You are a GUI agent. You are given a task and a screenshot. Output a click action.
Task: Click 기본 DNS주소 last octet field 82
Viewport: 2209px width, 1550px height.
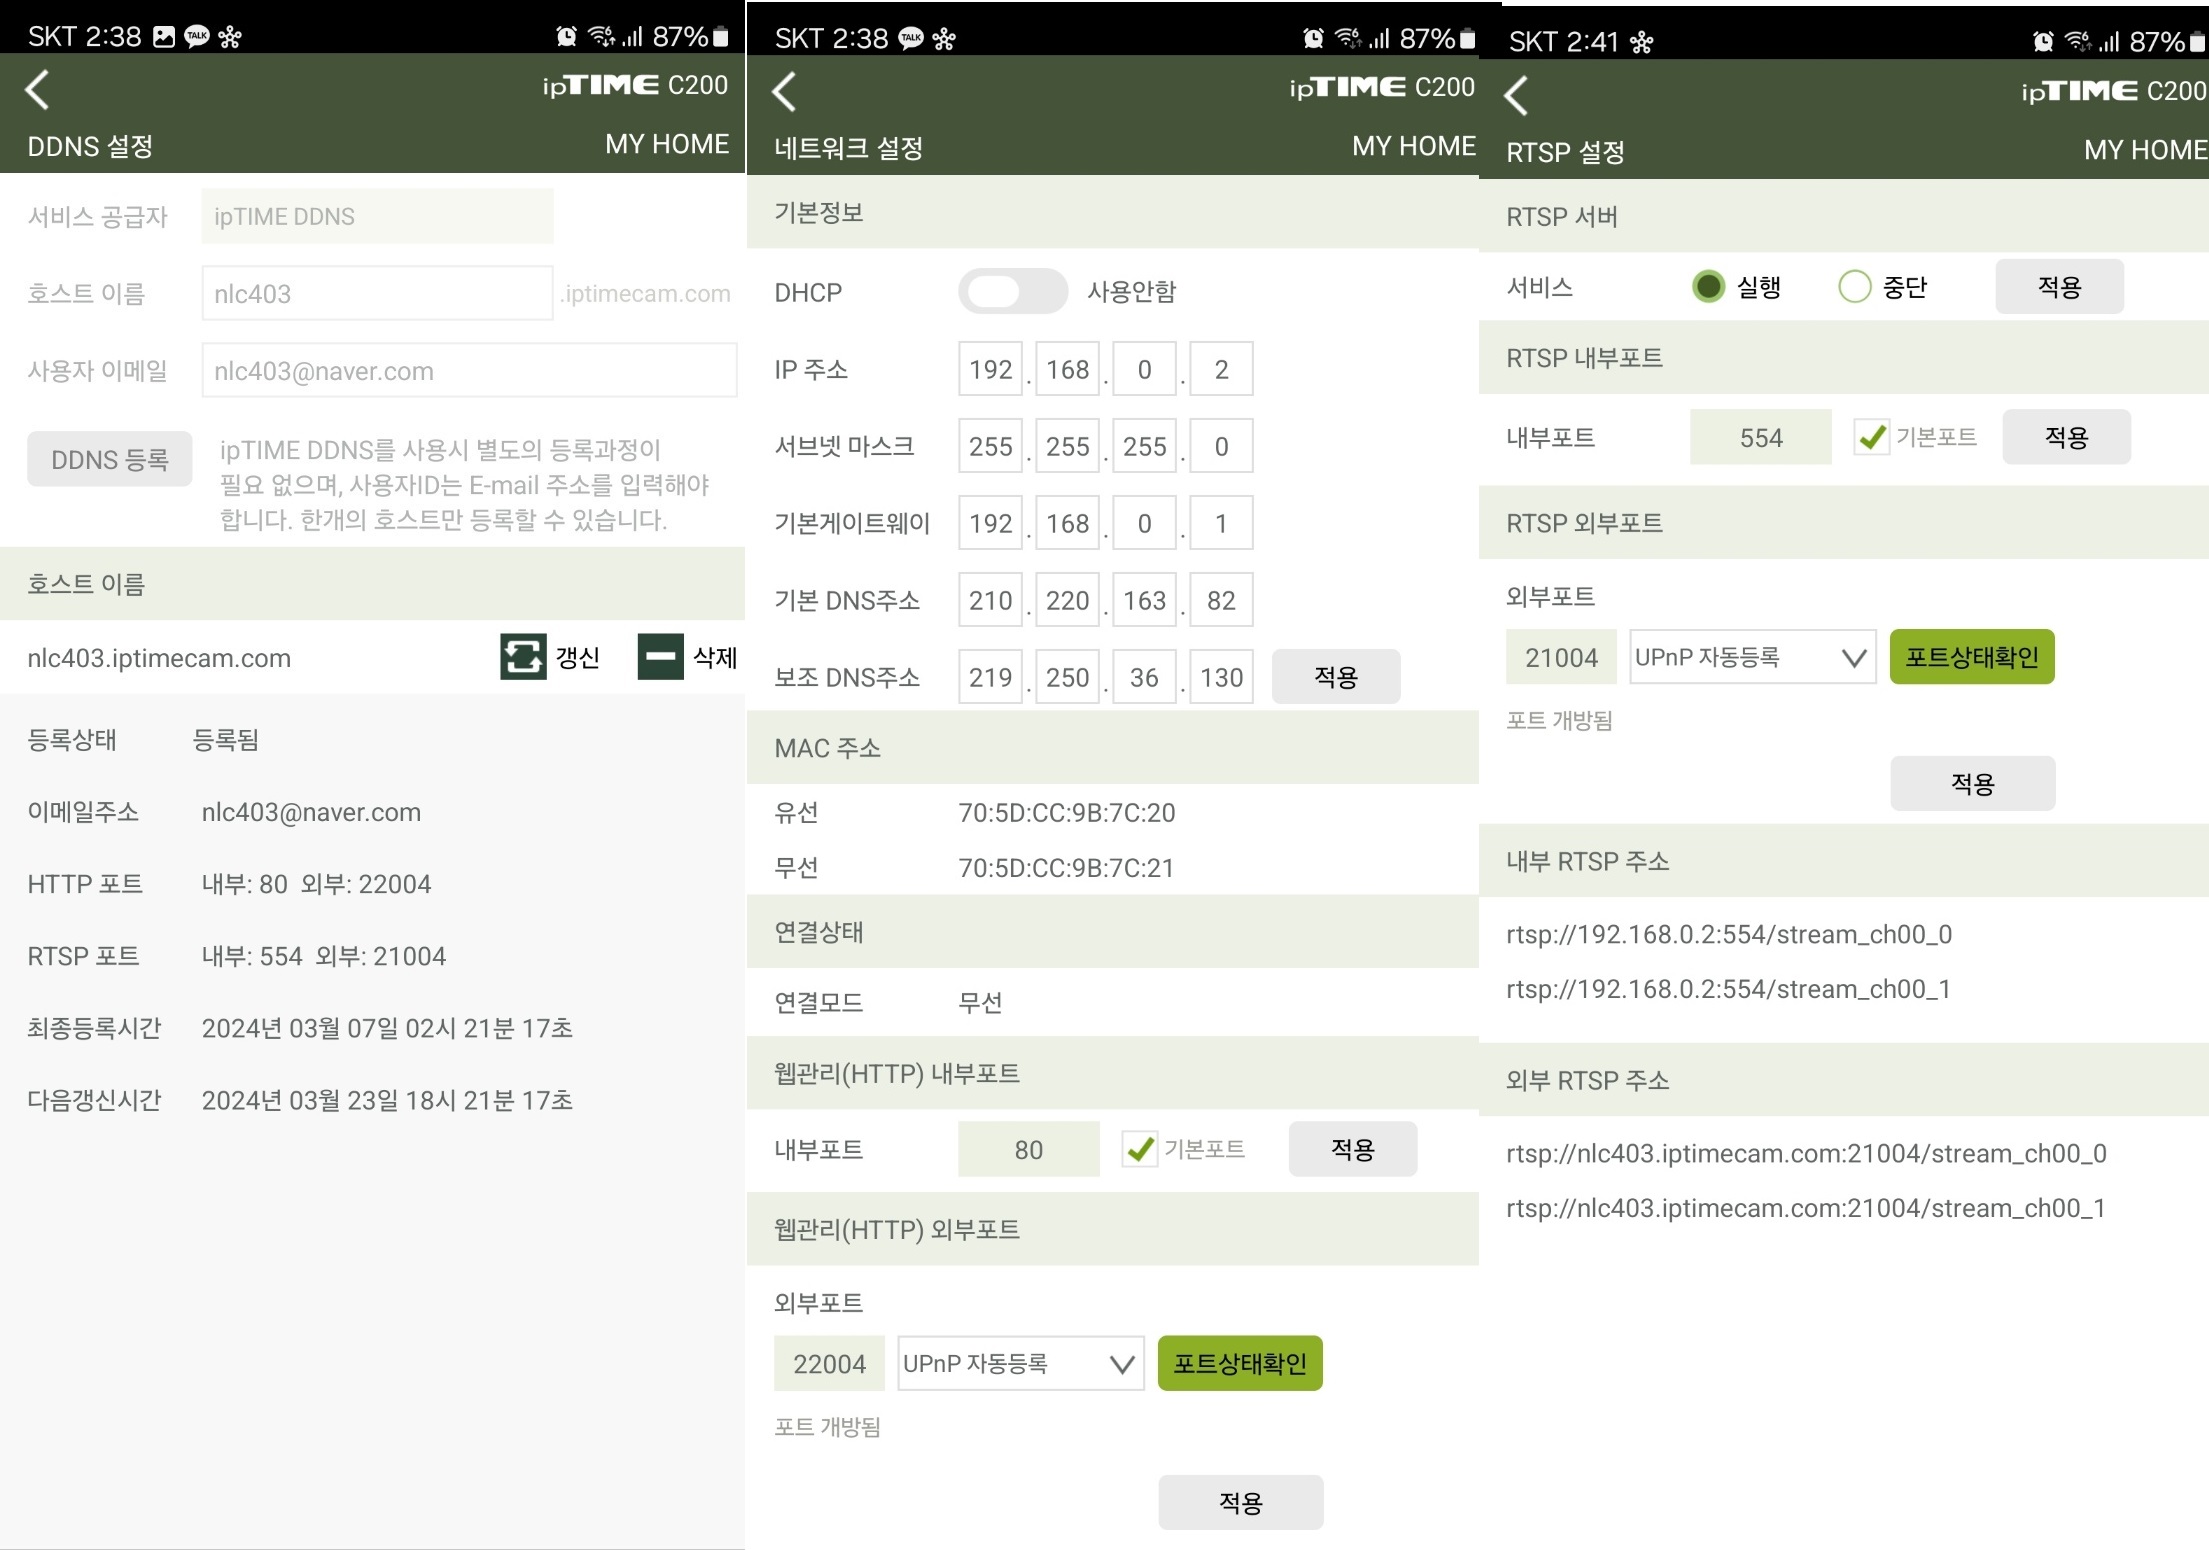click(x=1221, y=600)
